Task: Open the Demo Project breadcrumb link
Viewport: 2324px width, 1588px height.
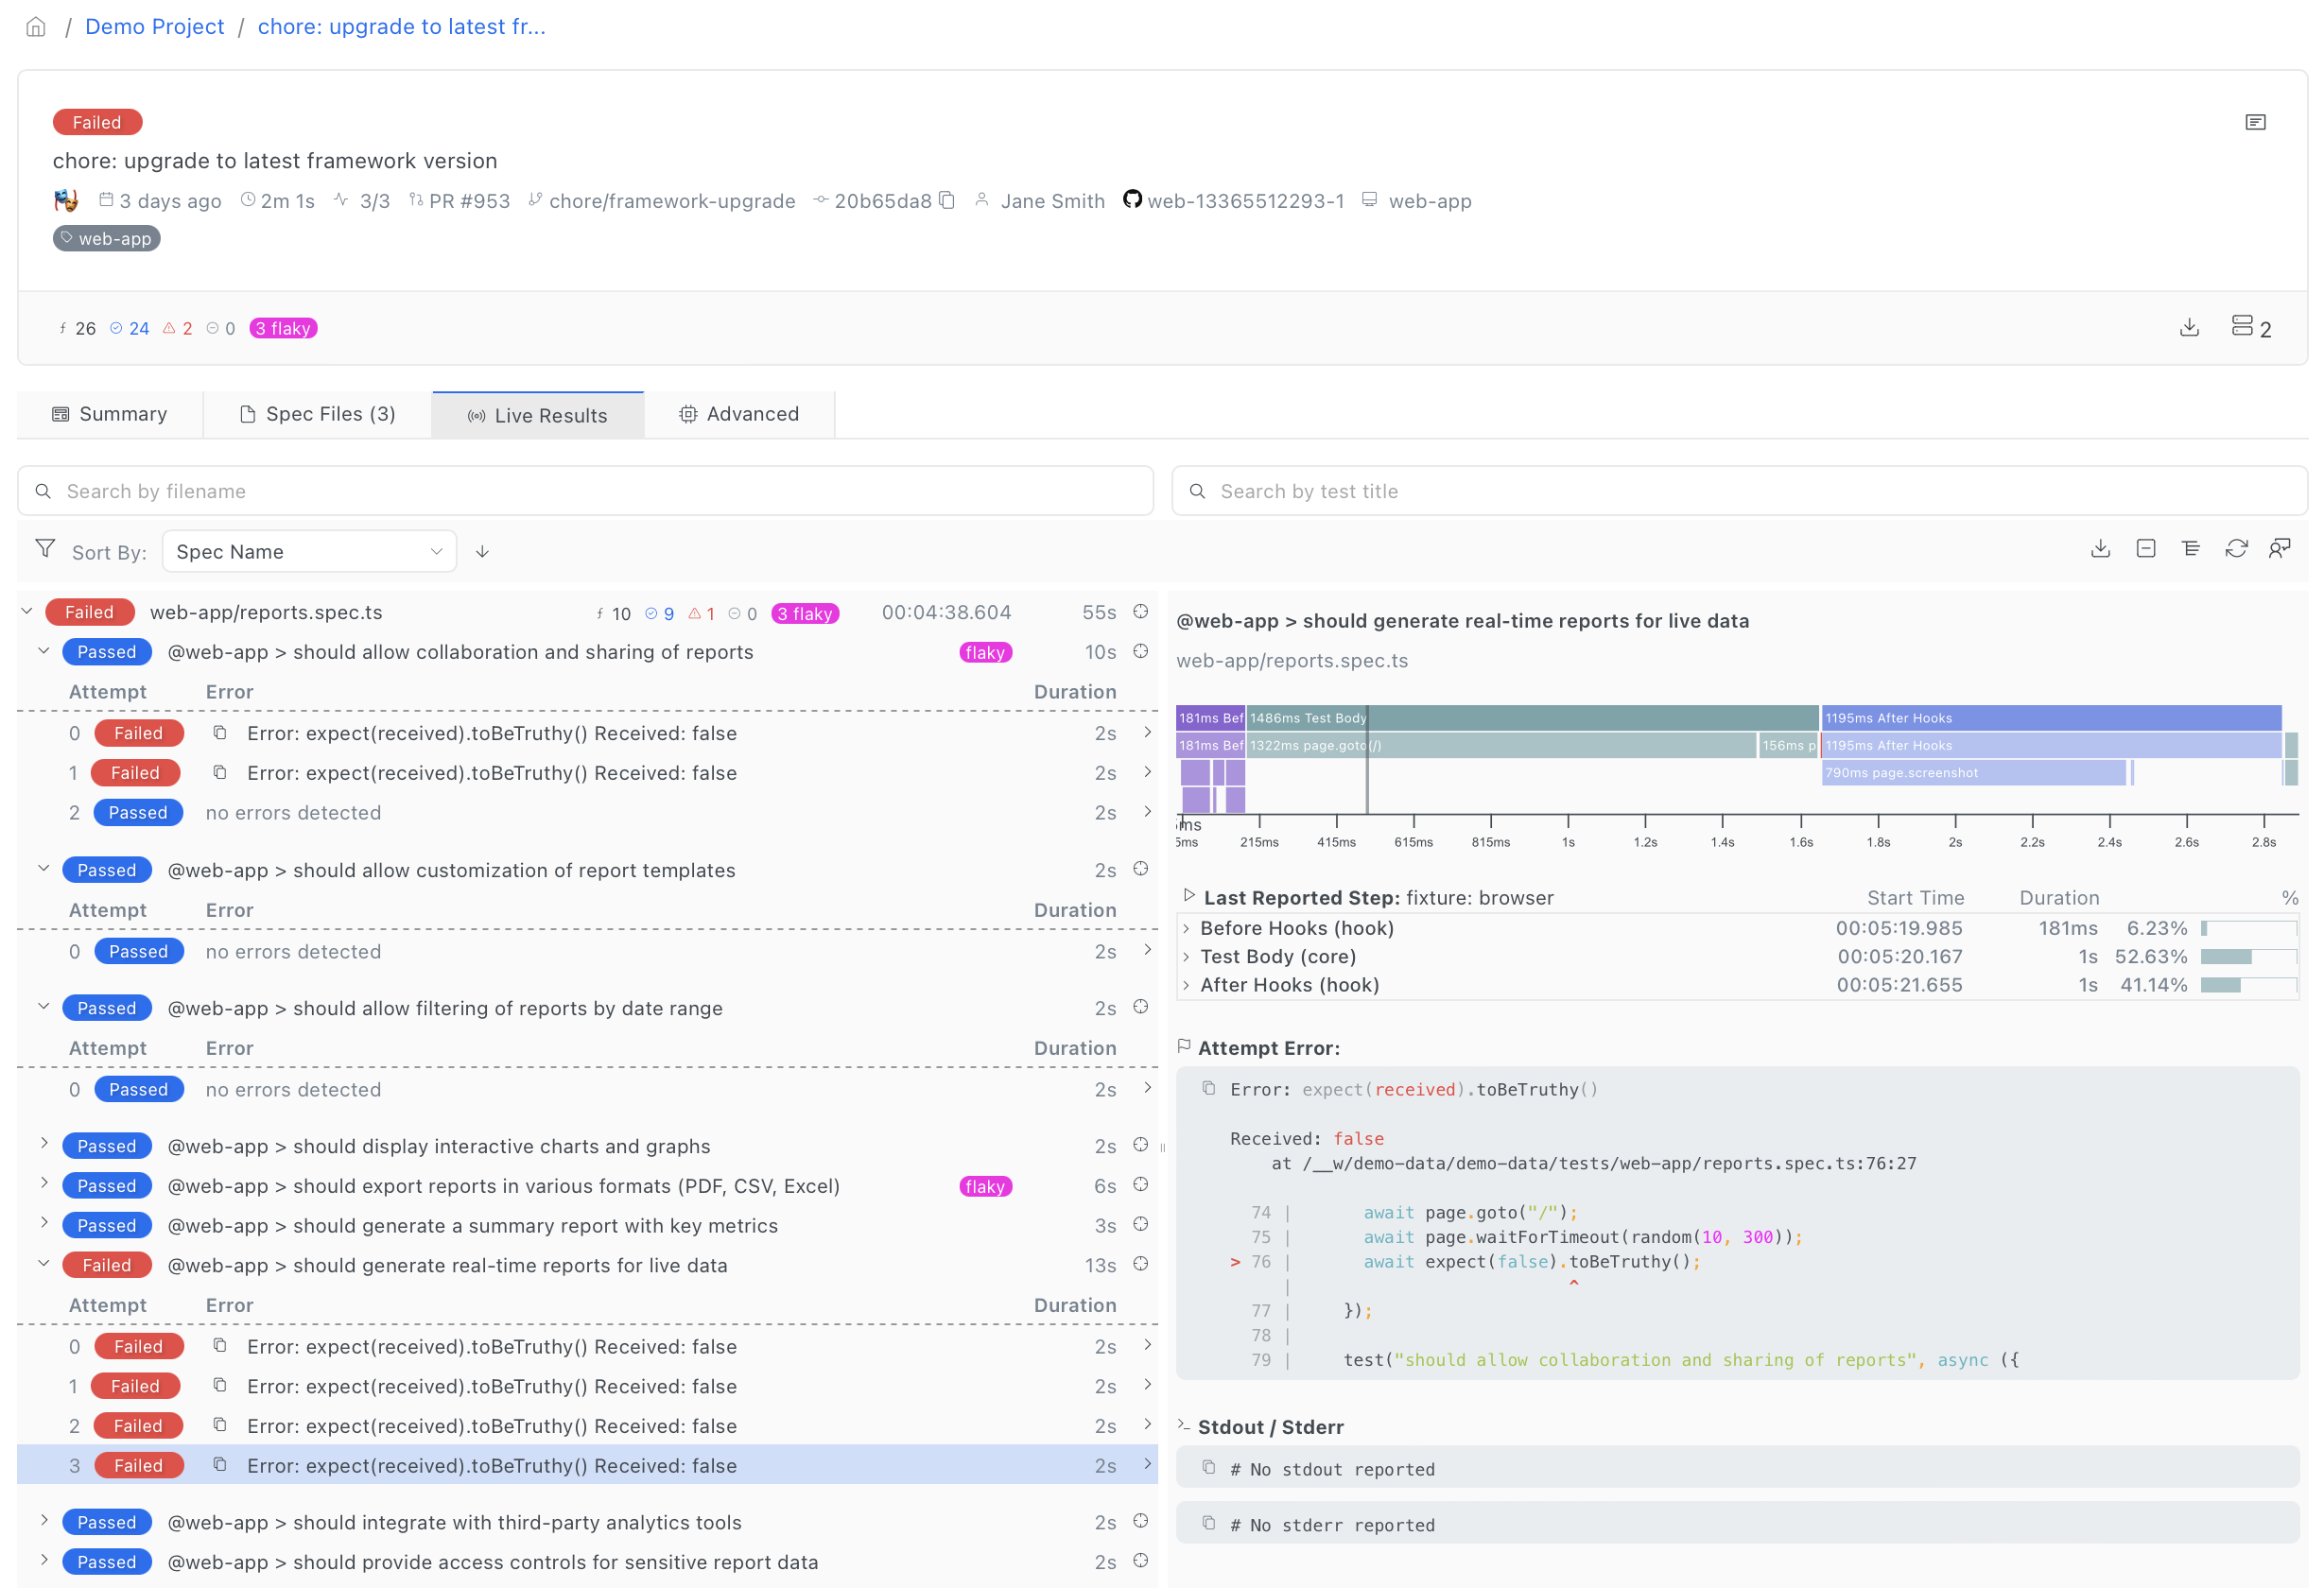Action: 154,27
